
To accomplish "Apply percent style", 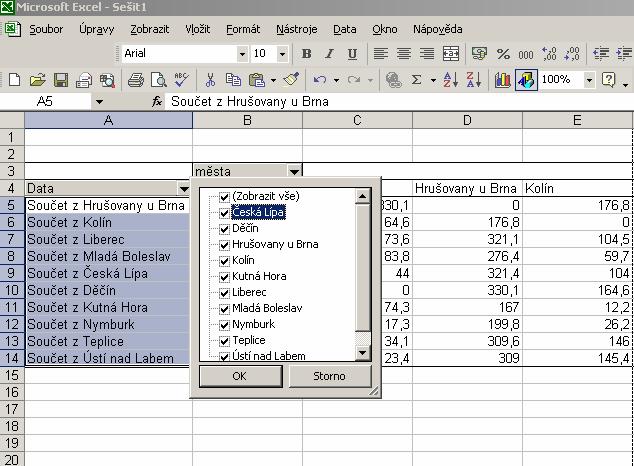I will [503, 54].
